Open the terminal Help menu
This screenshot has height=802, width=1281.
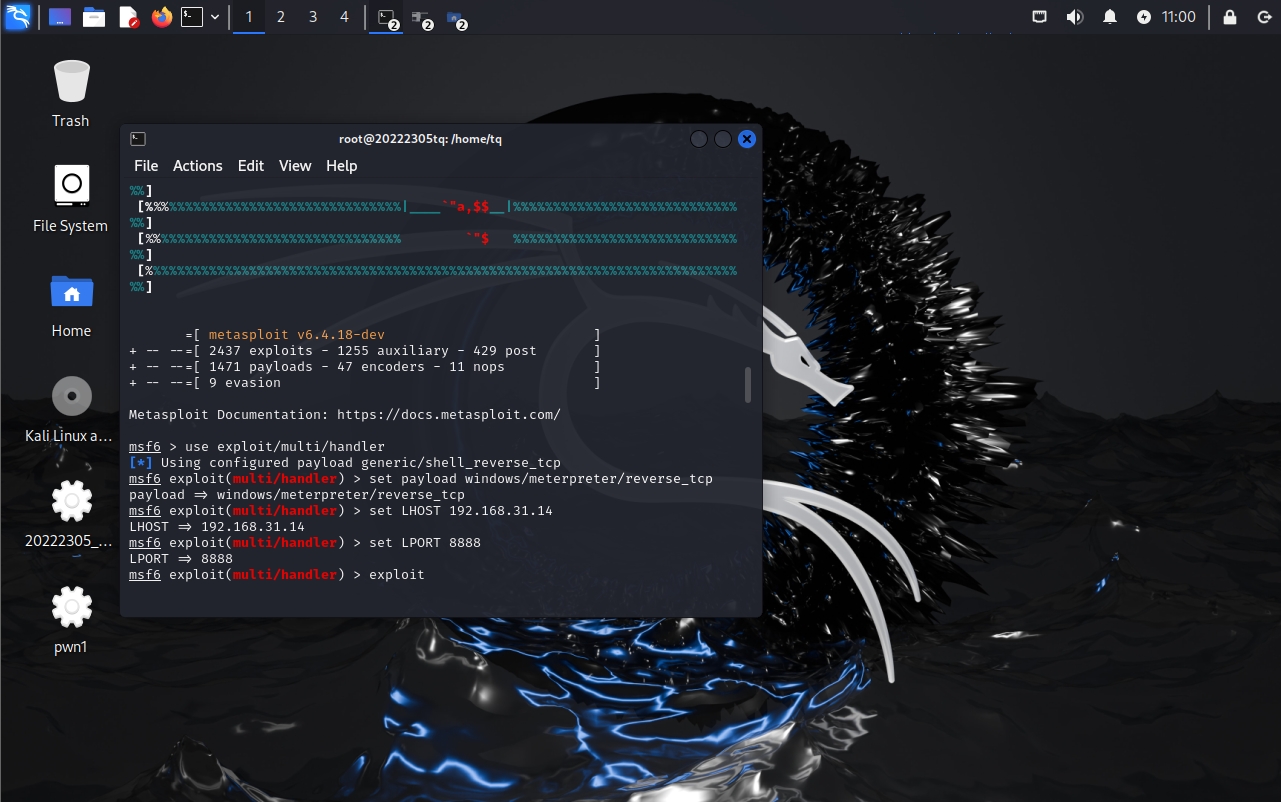click(342, 166)
